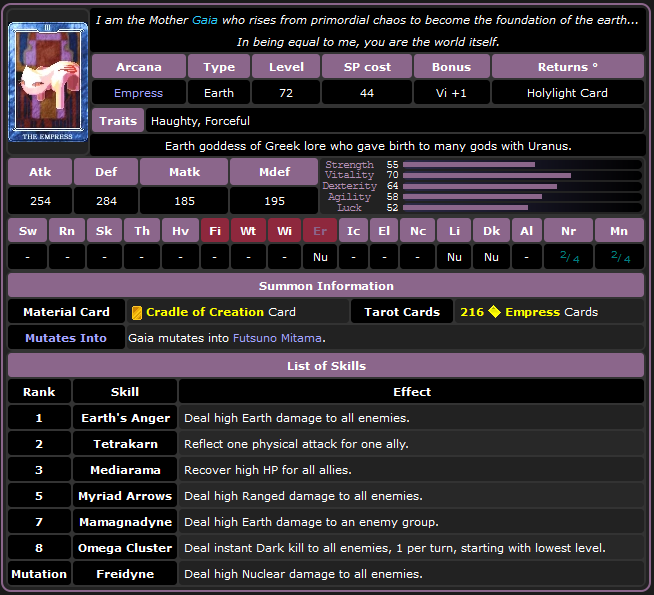654x595 pixels.
Task: Click the Summon Information section header
Action: [326, 286]
